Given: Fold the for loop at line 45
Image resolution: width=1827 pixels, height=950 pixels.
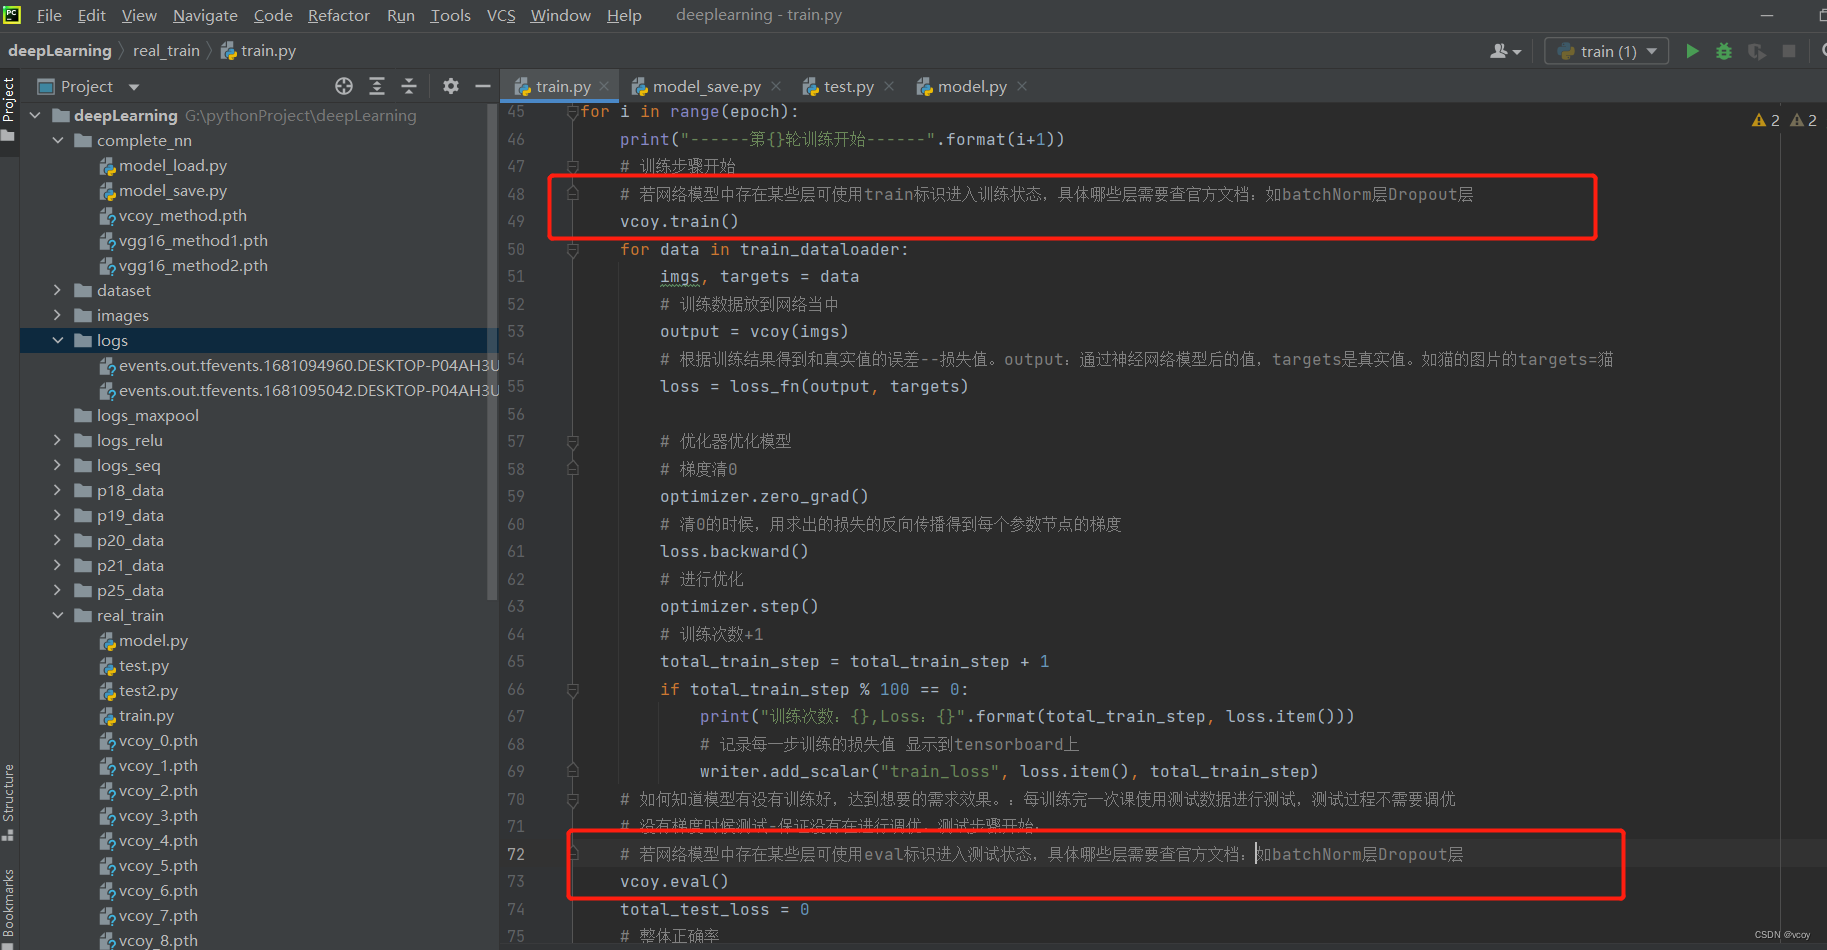Looking at the screenshot, I should 573,112.
